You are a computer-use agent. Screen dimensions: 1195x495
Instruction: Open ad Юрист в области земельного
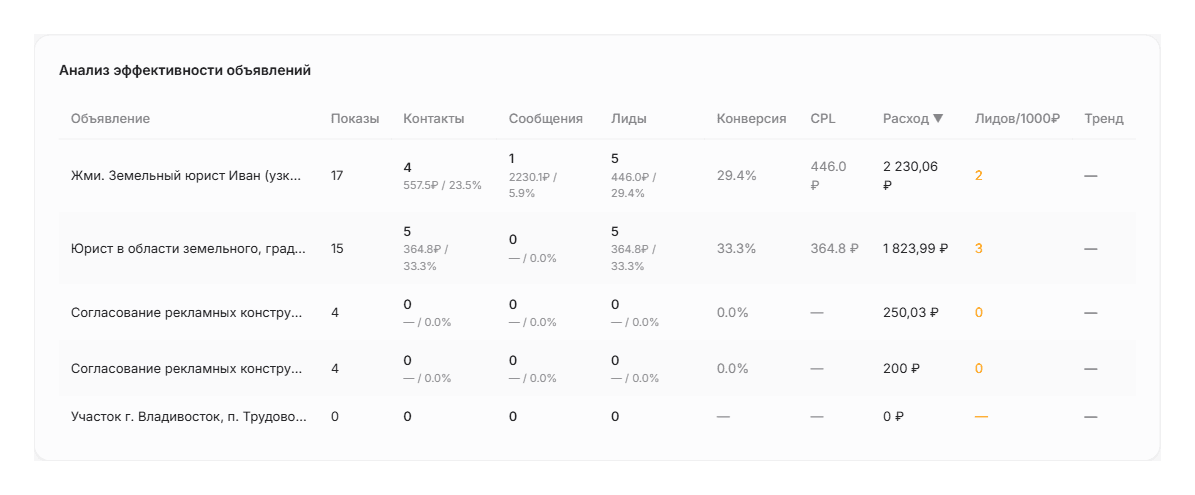click(x=188, y=248)
